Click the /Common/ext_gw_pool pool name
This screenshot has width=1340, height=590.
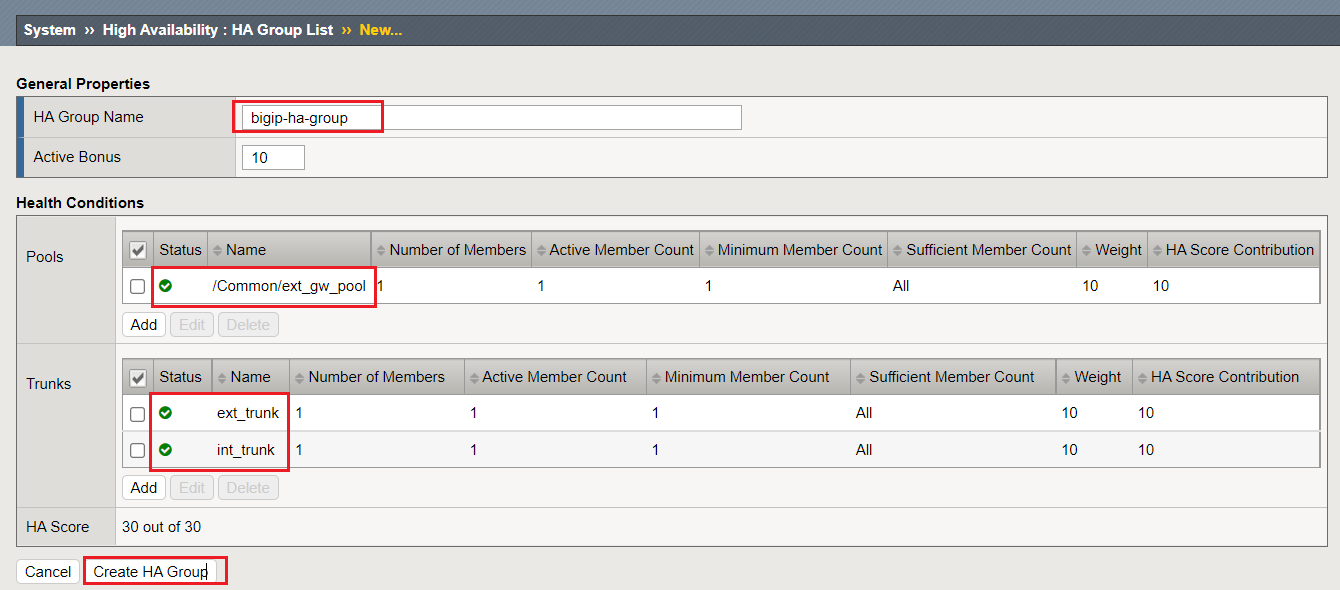point(289,286)
